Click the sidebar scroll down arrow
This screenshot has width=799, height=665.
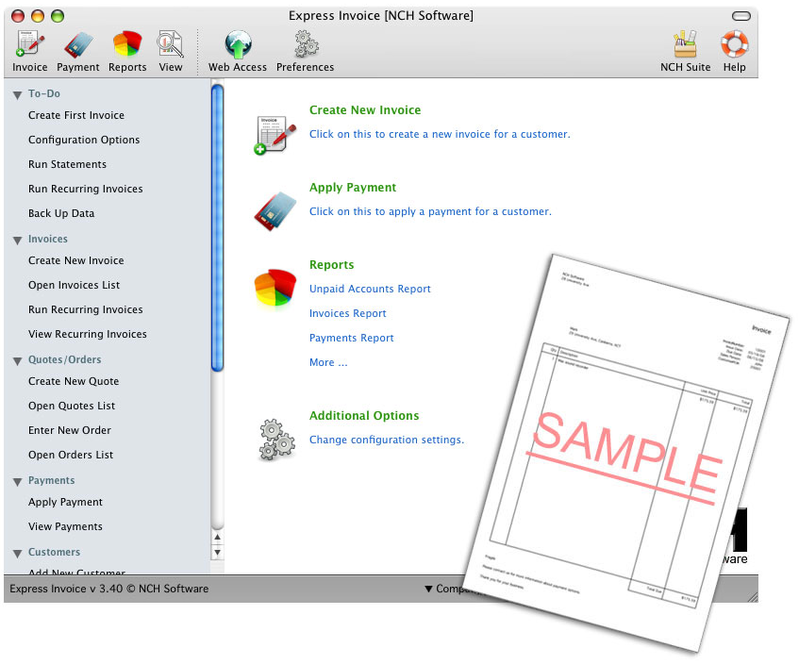click(218, 552)
